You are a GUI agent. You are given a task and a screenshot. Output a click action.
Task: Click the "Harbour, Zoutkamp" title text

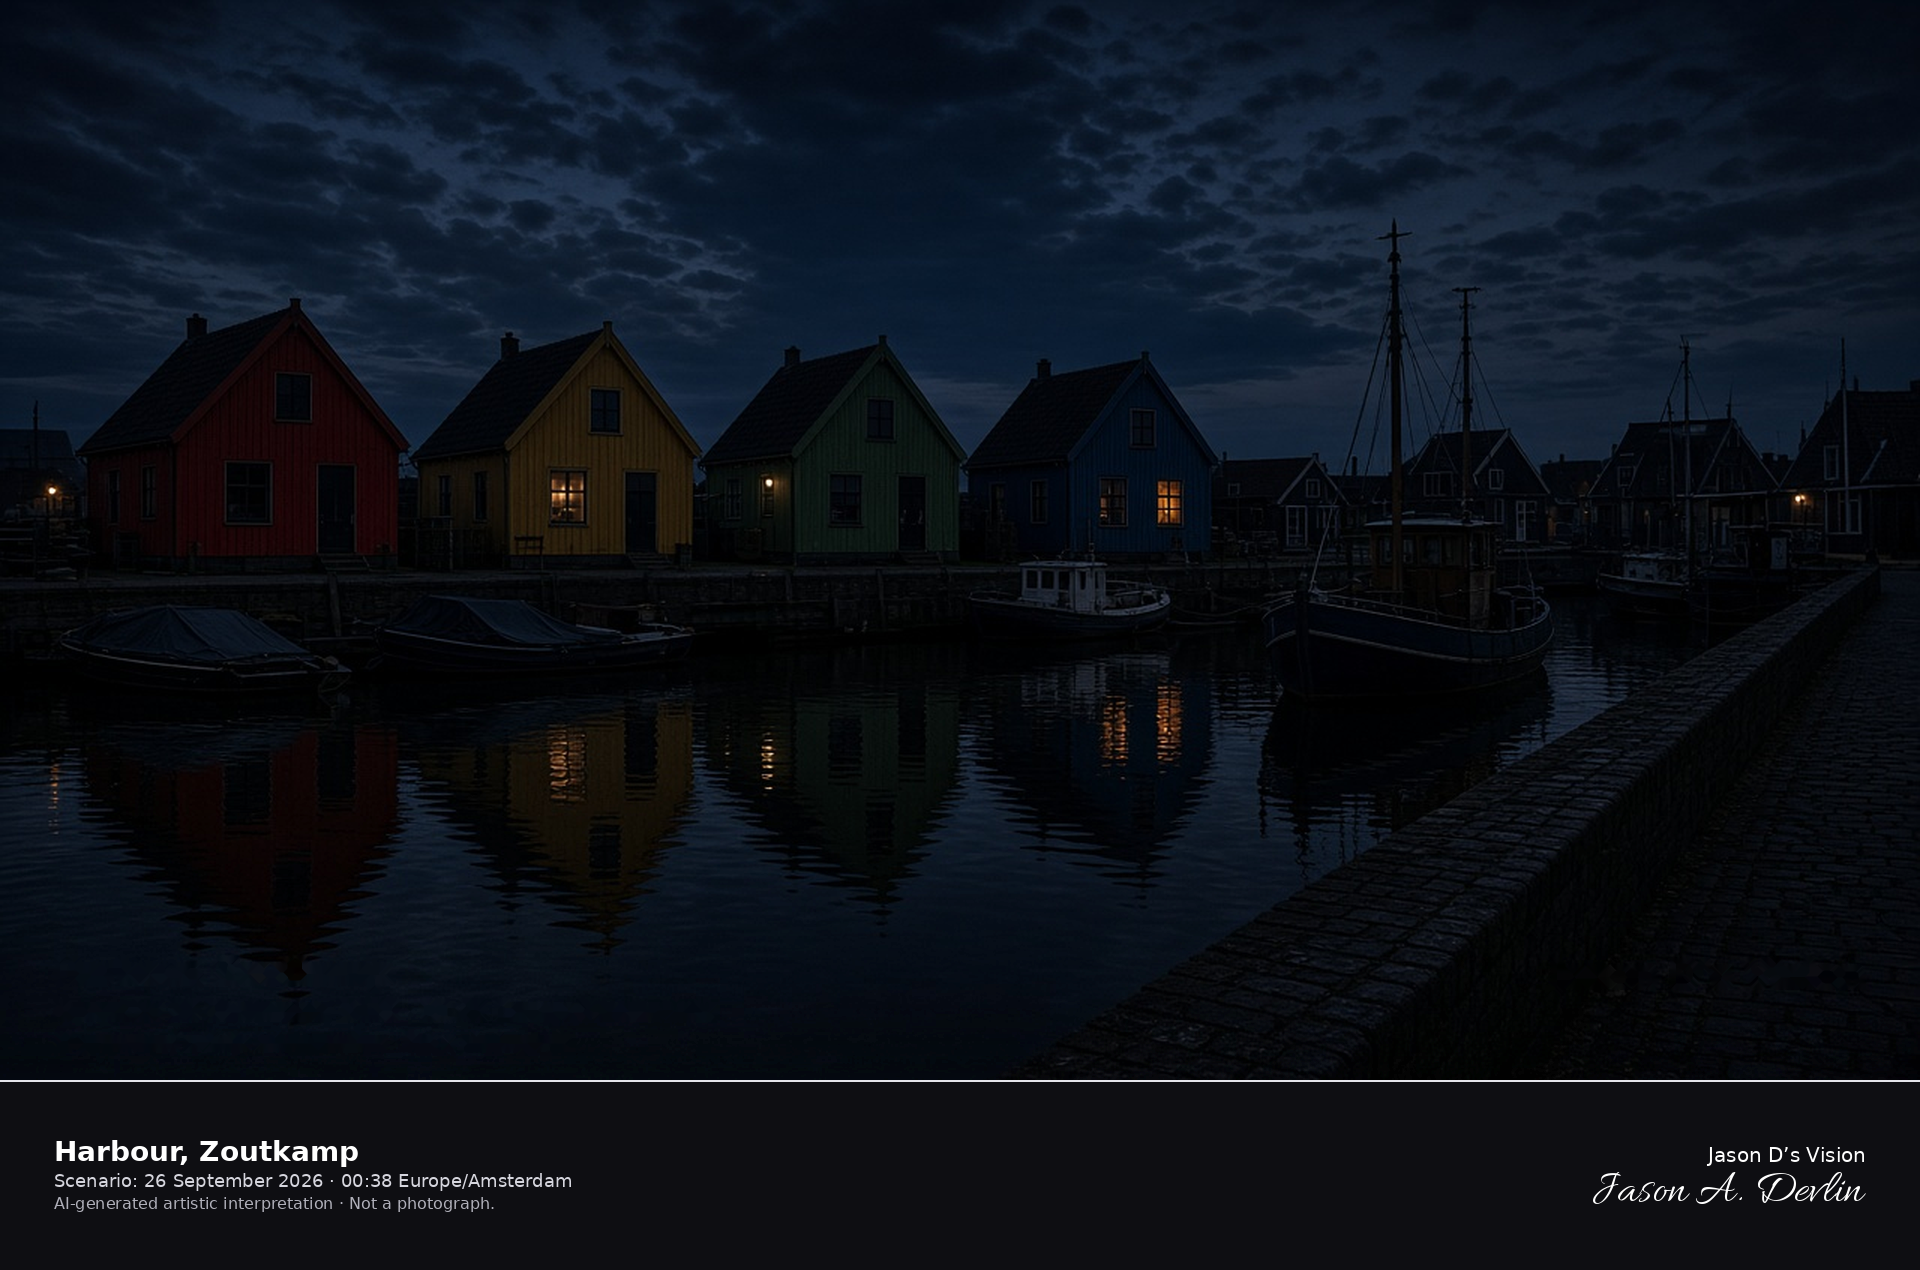click(206, 1151)
